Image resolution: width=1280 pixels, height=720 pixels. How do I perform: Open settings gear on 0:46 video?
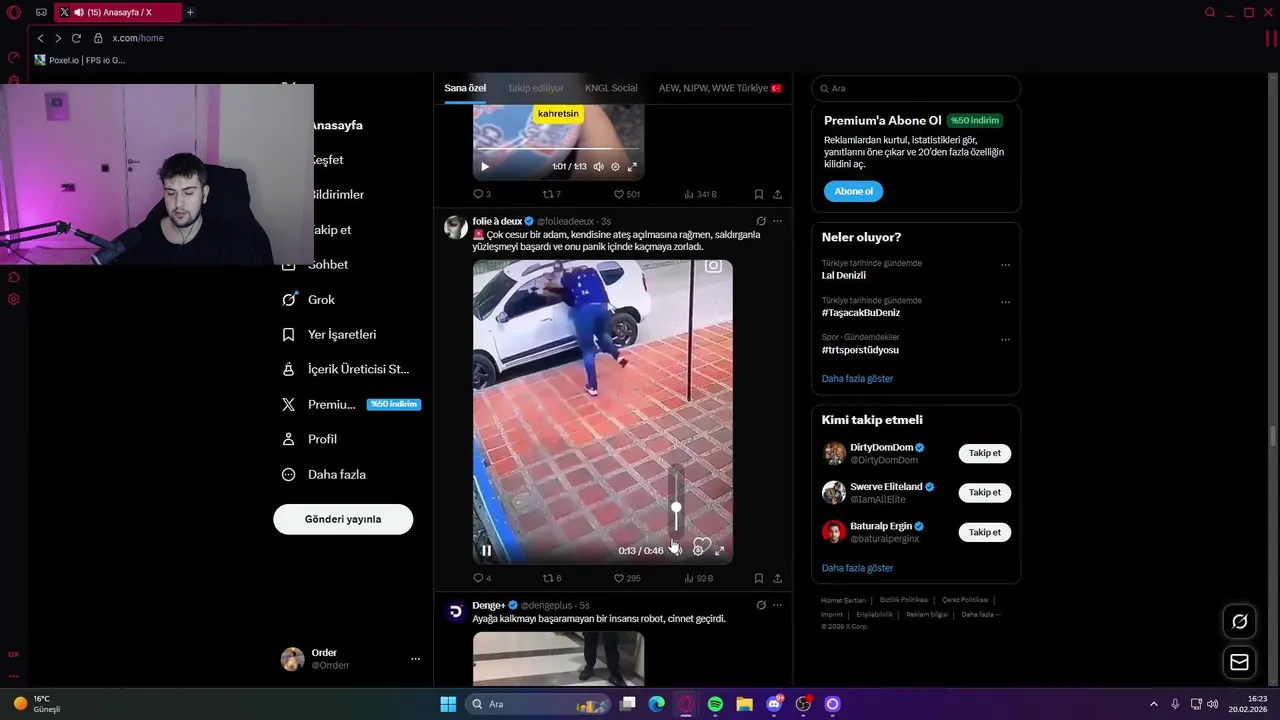pyautogui.click(x=698, y=550)
